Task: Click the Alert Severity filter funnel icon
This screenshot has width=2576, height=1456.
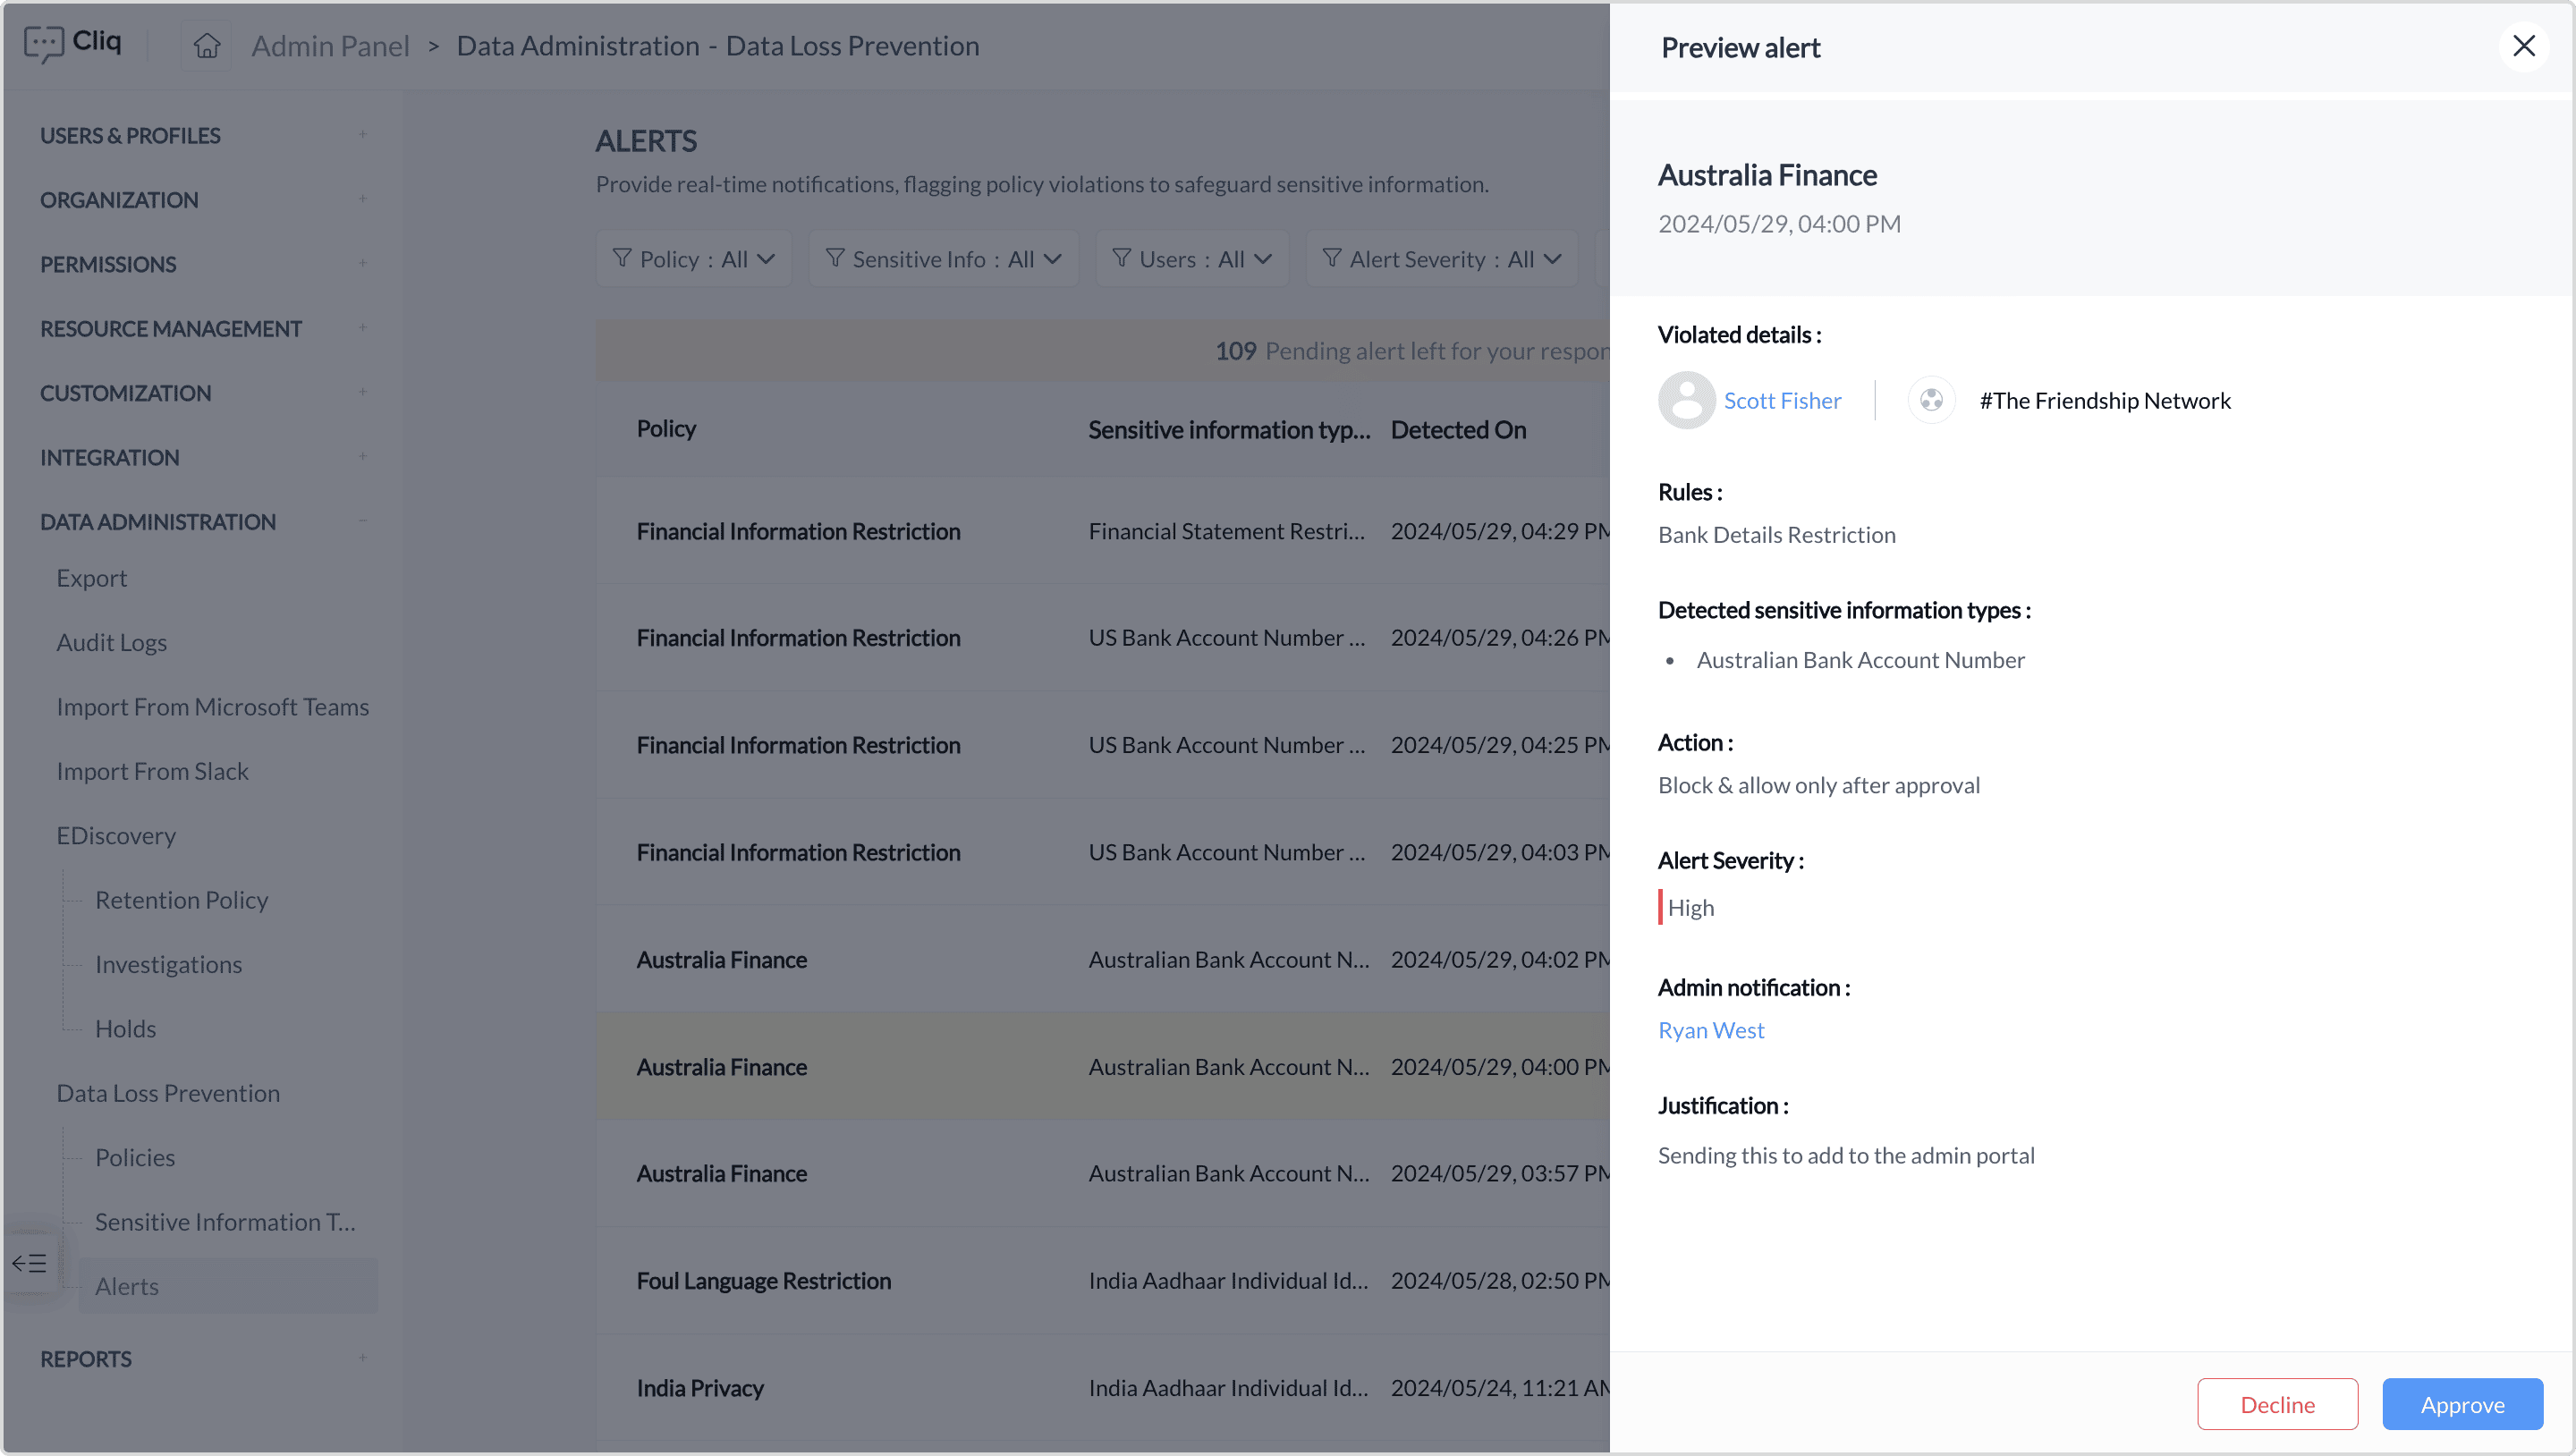Action: point(1331,259)
